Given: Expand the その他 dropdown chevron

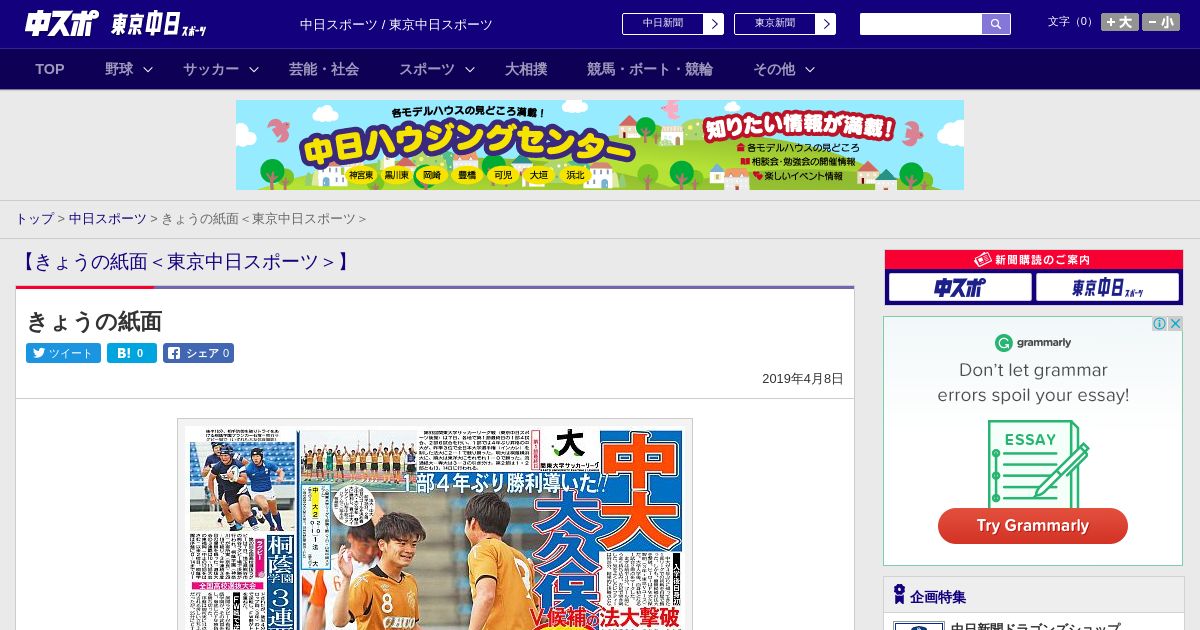Looking at the screenshot, I should coord(810,70).
